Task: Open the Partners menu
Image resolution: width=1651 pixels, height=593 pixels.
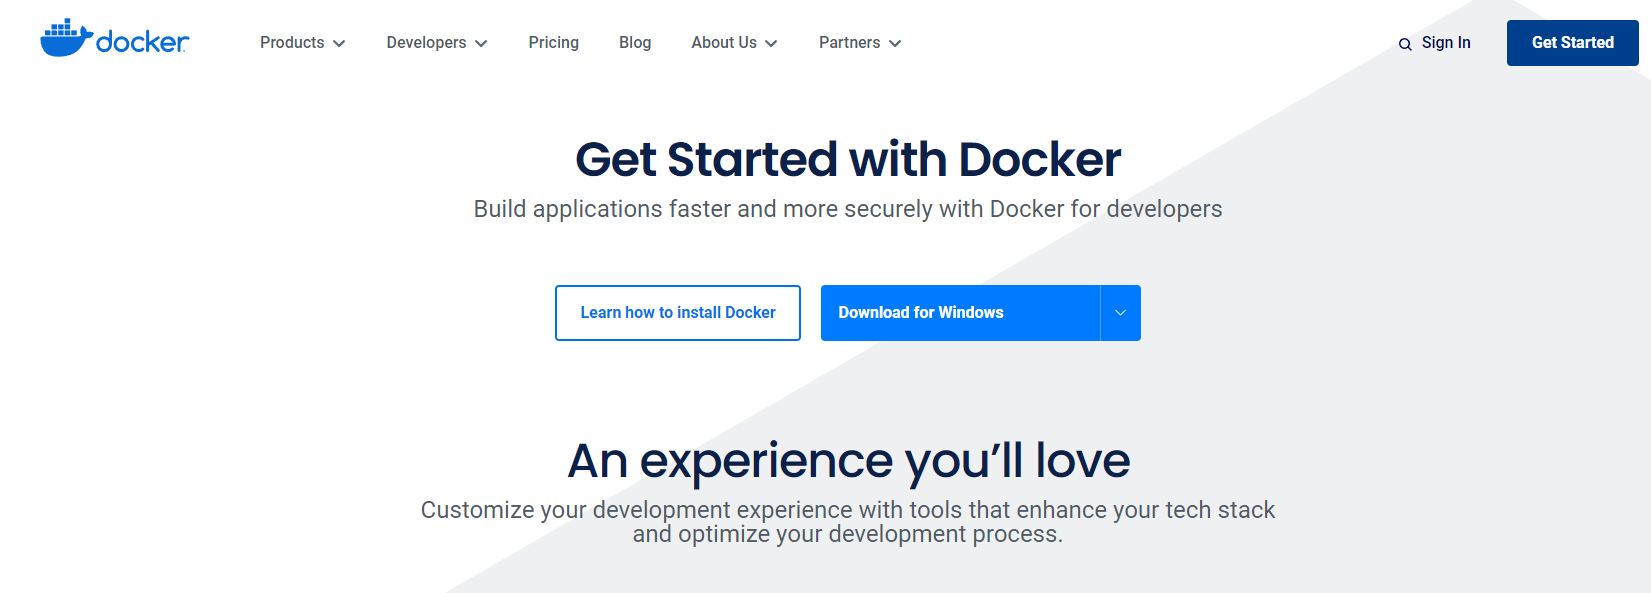Action: click(x=860, y=43)
